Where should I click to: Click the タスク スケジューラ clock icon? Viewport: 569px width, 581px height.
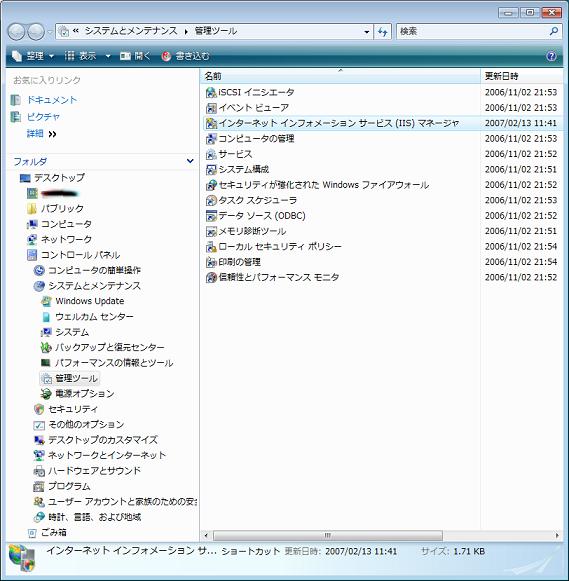211,200
